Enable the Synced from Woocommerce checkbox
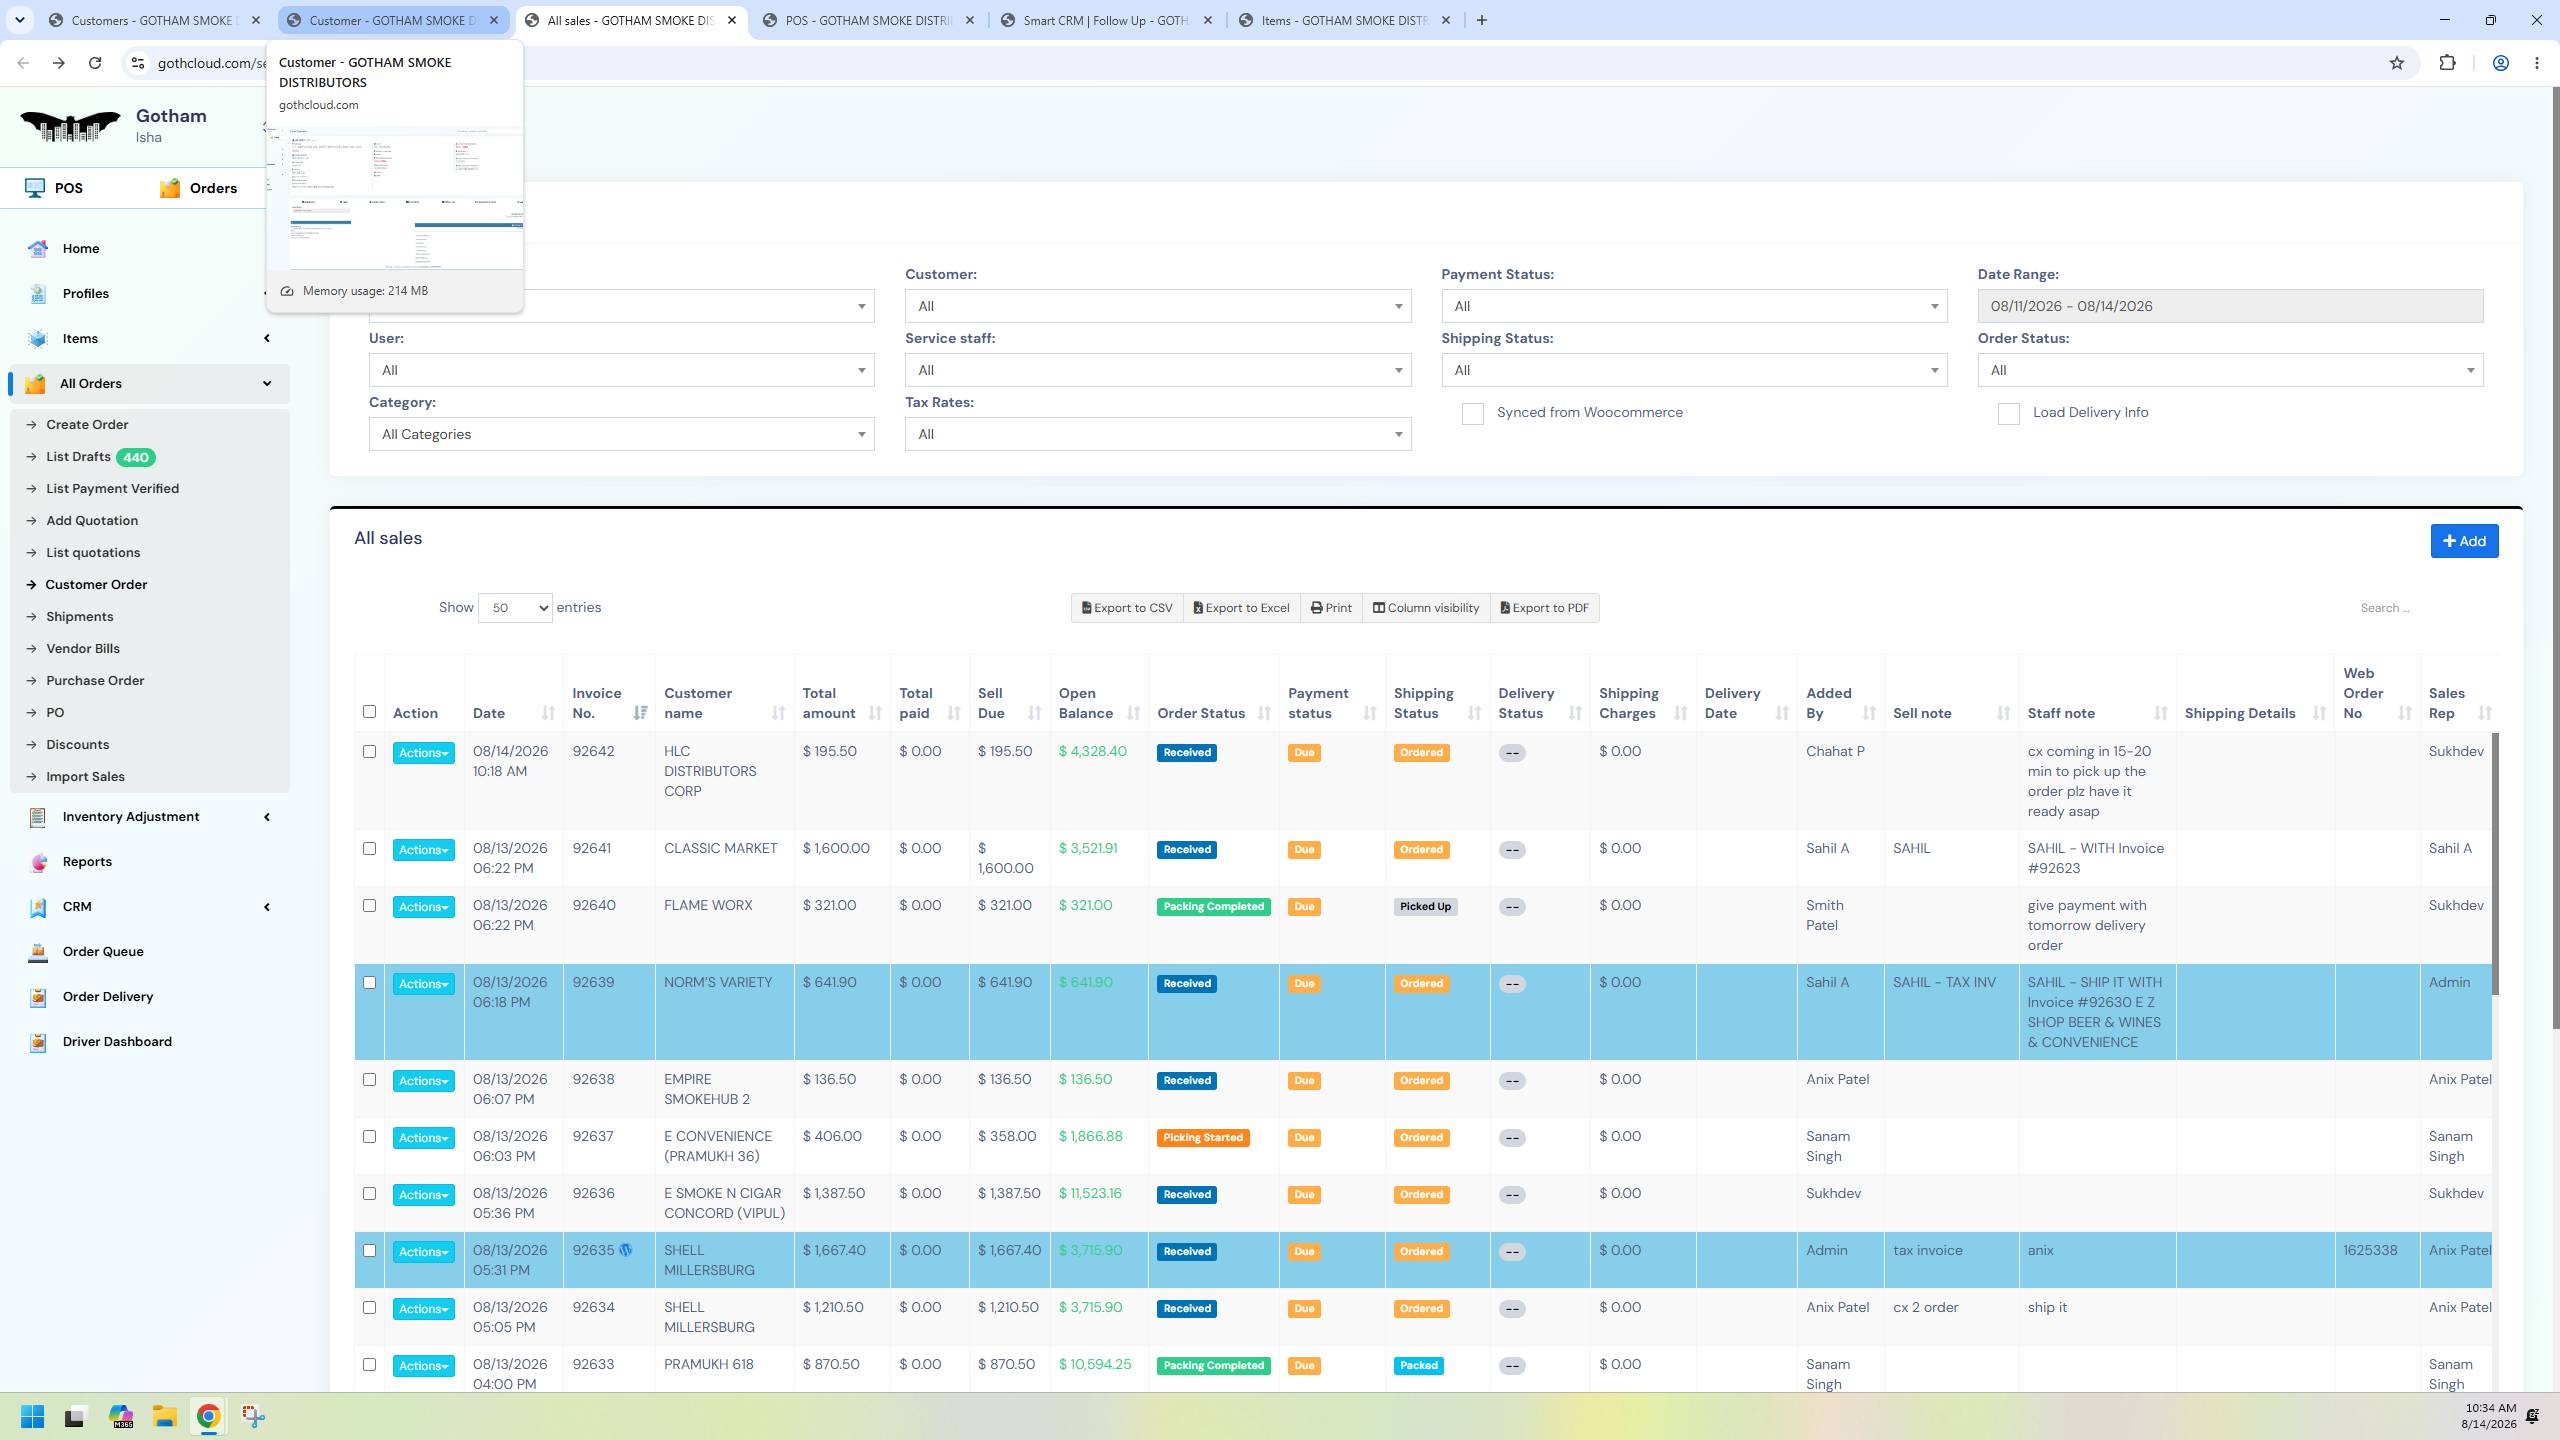This screenshot has width=2560, height=1440. [x=1472, y=413]
